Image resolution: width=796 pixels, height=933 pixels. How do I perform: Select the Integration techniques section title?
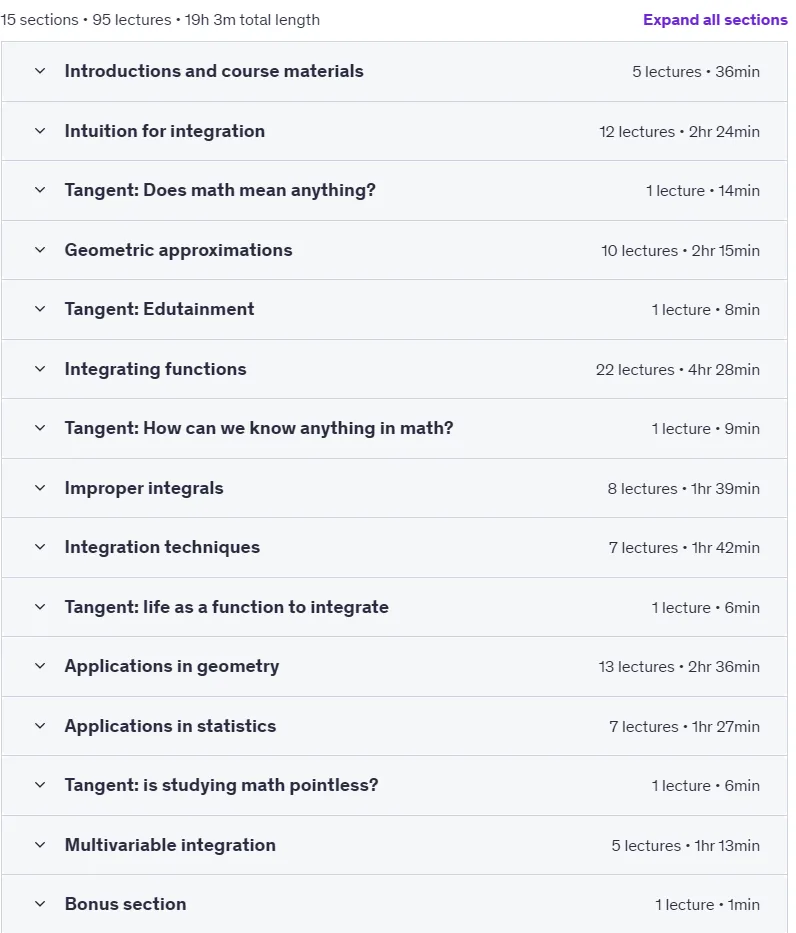[x=162, y=547]
